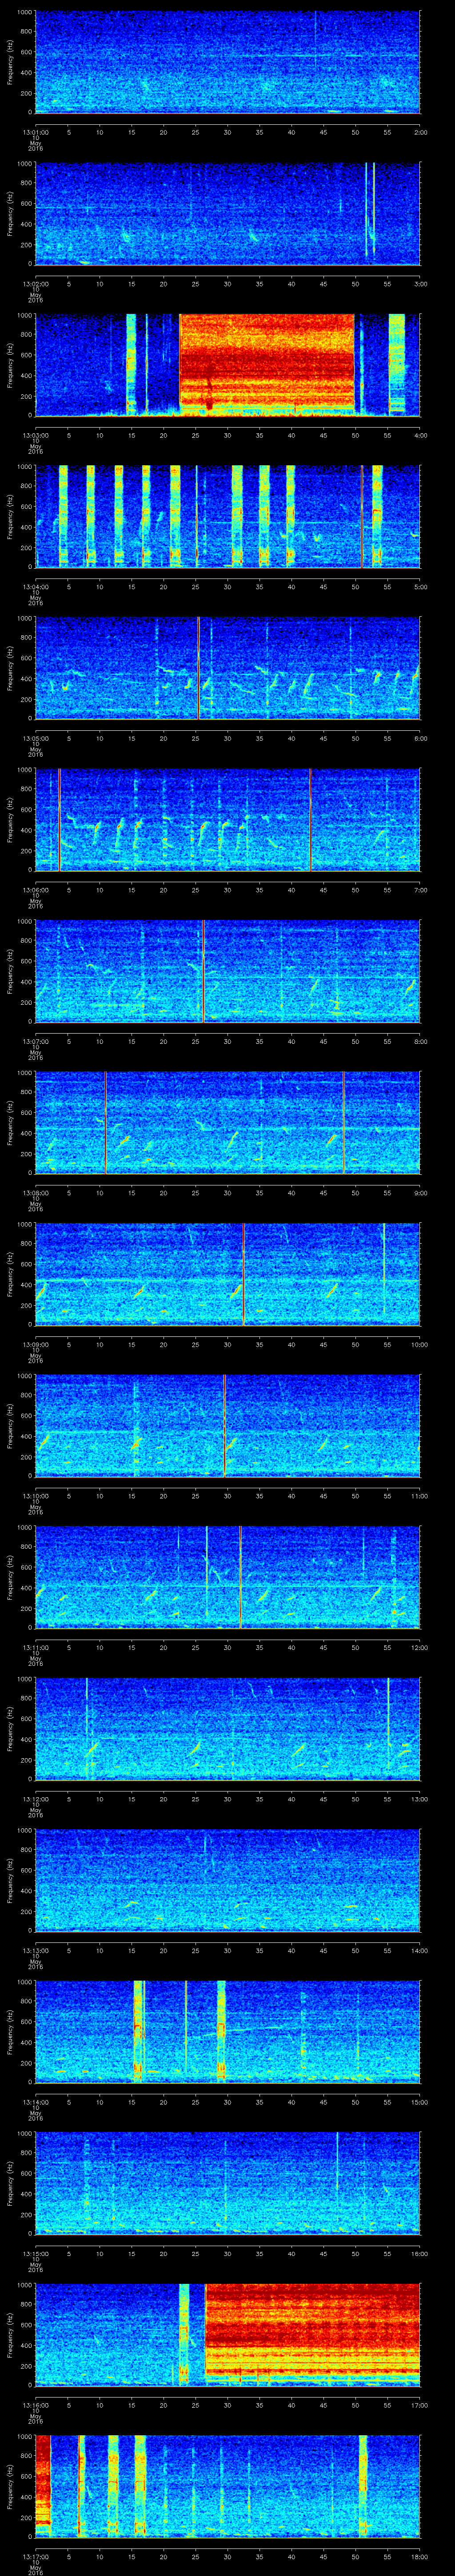This screenshot has width=455, height=2576.
Task: Click the 4:00 end time label
Action: pyautogui.click(x=420, y=435)
